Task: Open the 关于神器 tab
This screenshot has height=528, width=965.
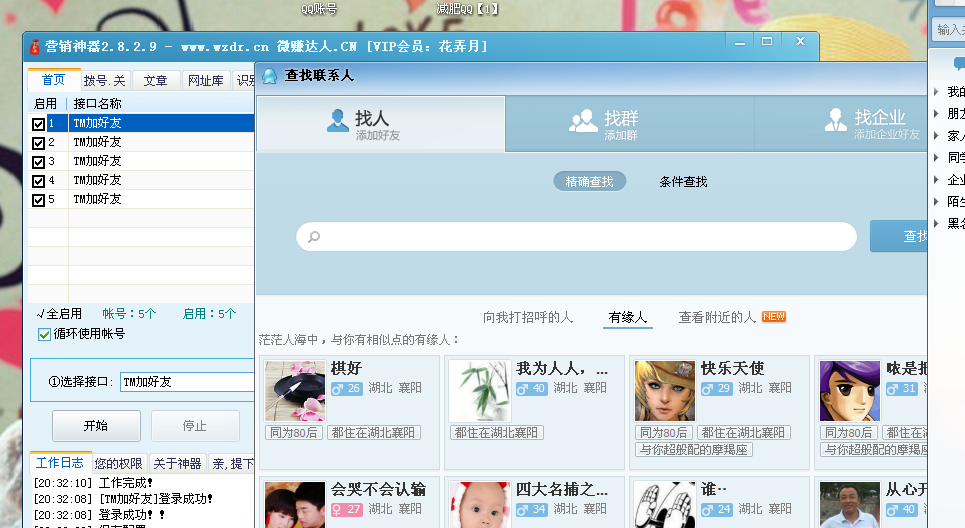Action: pos(177,463)
